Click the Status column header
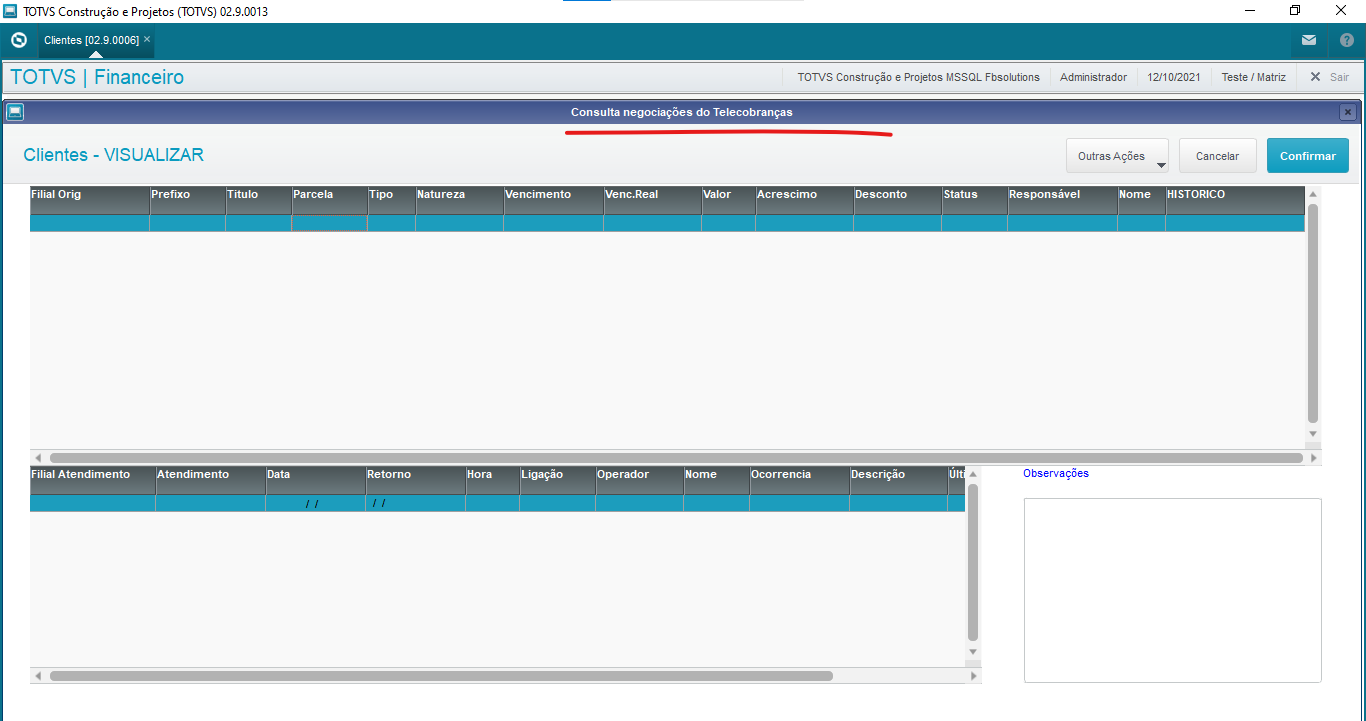The image size is (1366, 721). [x=974, y=200]
